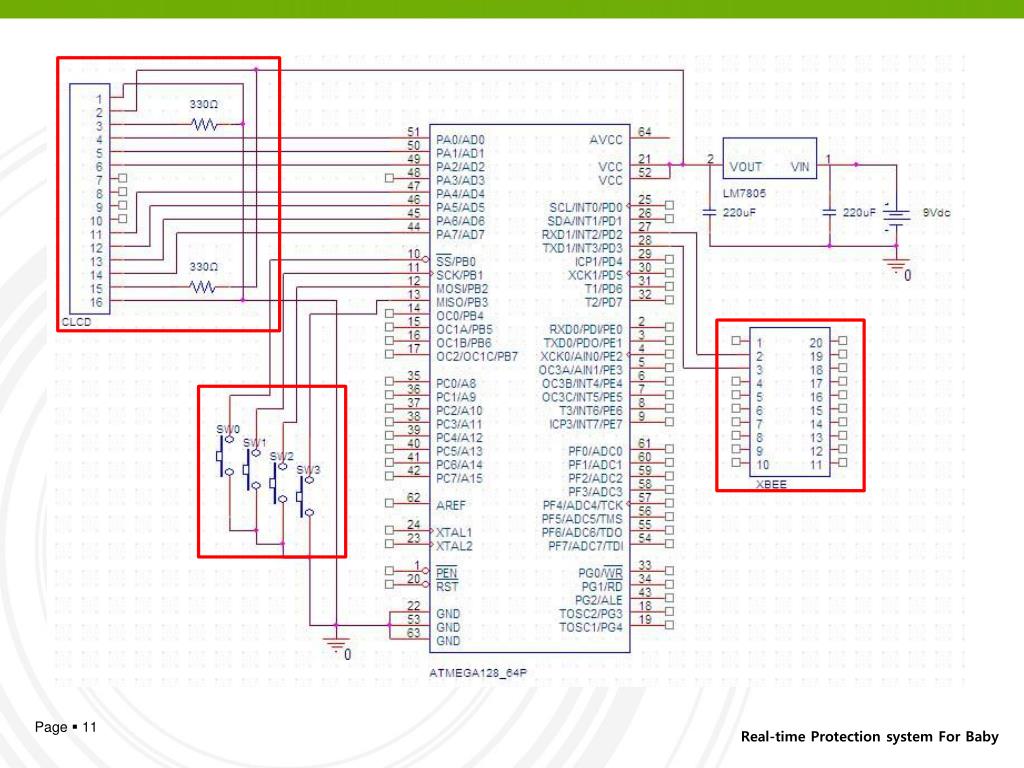Click the MISO/PB3 pin label
The image size is (1024, 768).
[x=462, y=302]
